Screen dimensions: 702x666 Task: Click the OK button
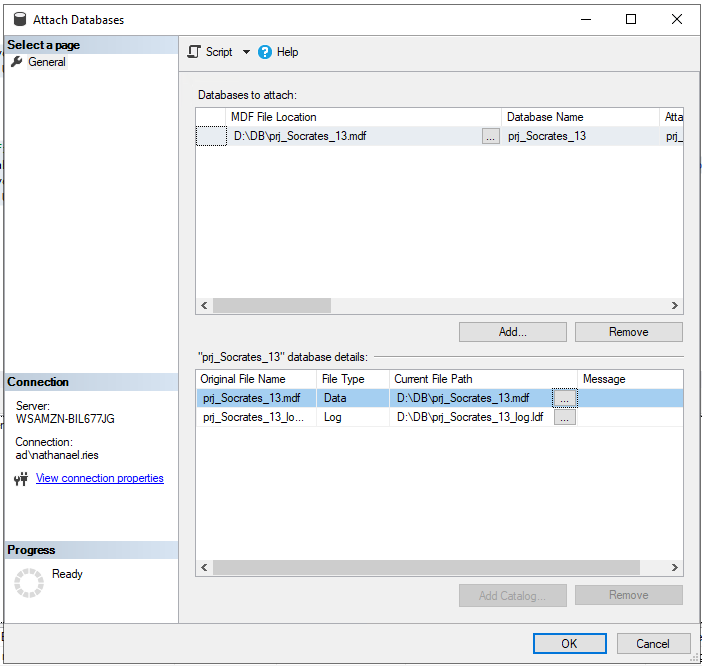coord(569,644)
